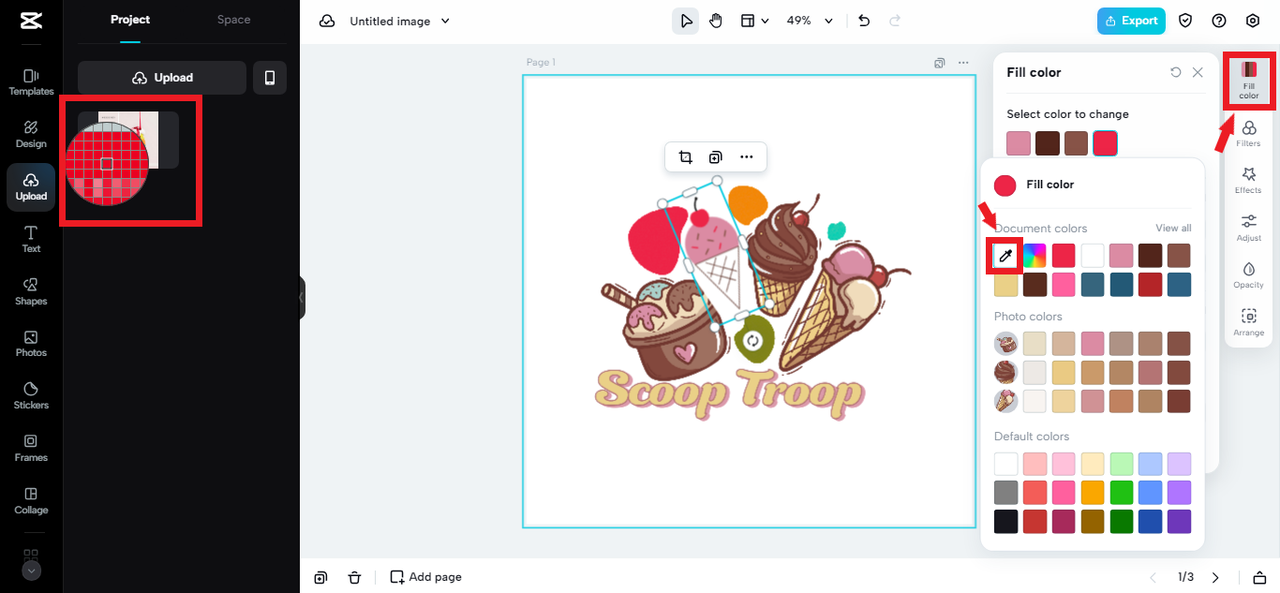Viewport: 1280px width, 593px height.
Task: Reset fill color changes icon
Action: coord(1176,72)
